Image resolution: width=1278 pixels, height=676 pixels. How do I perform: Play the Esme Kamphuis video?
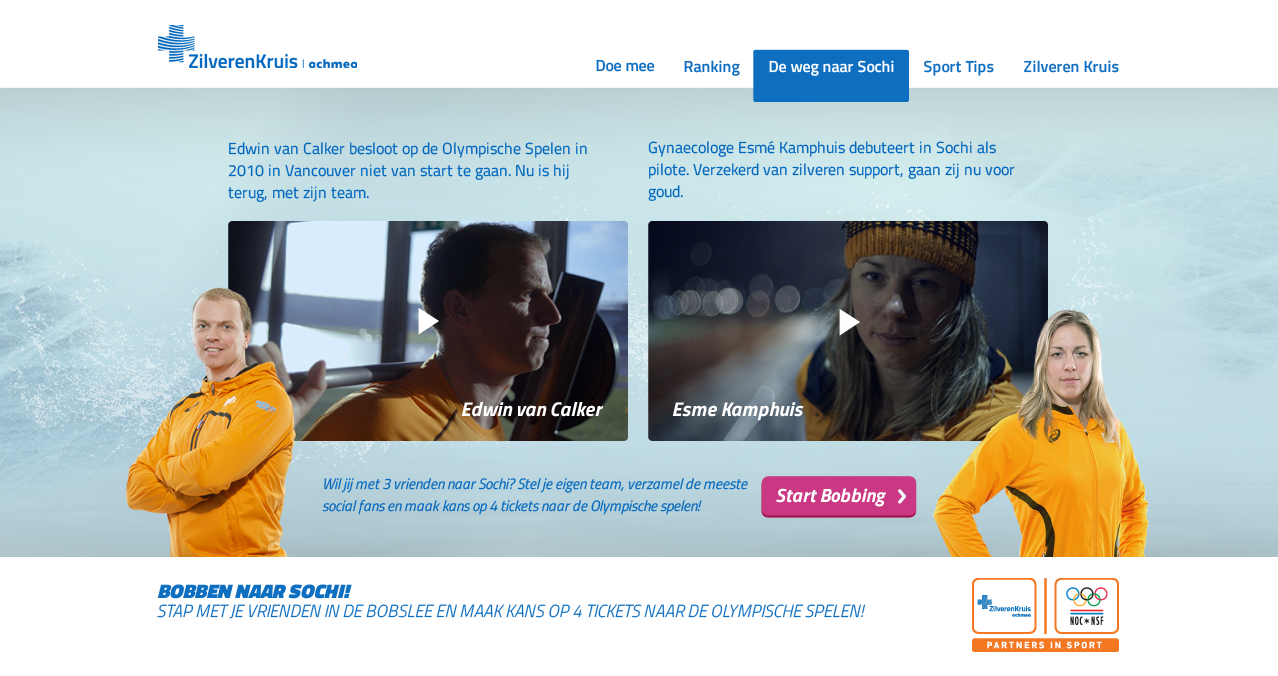[849, 322]
